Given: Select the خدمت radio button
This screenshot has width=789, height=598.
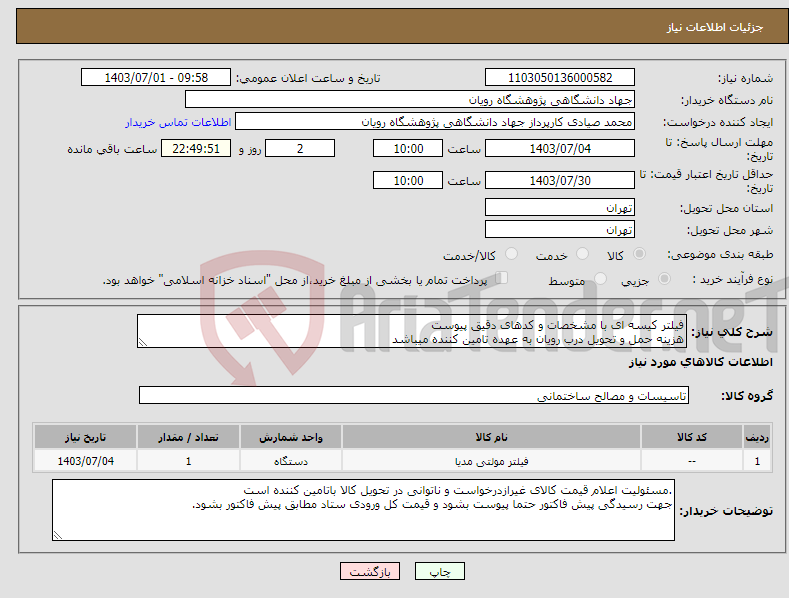Looking at the screenshot, I should click(582, 254).
